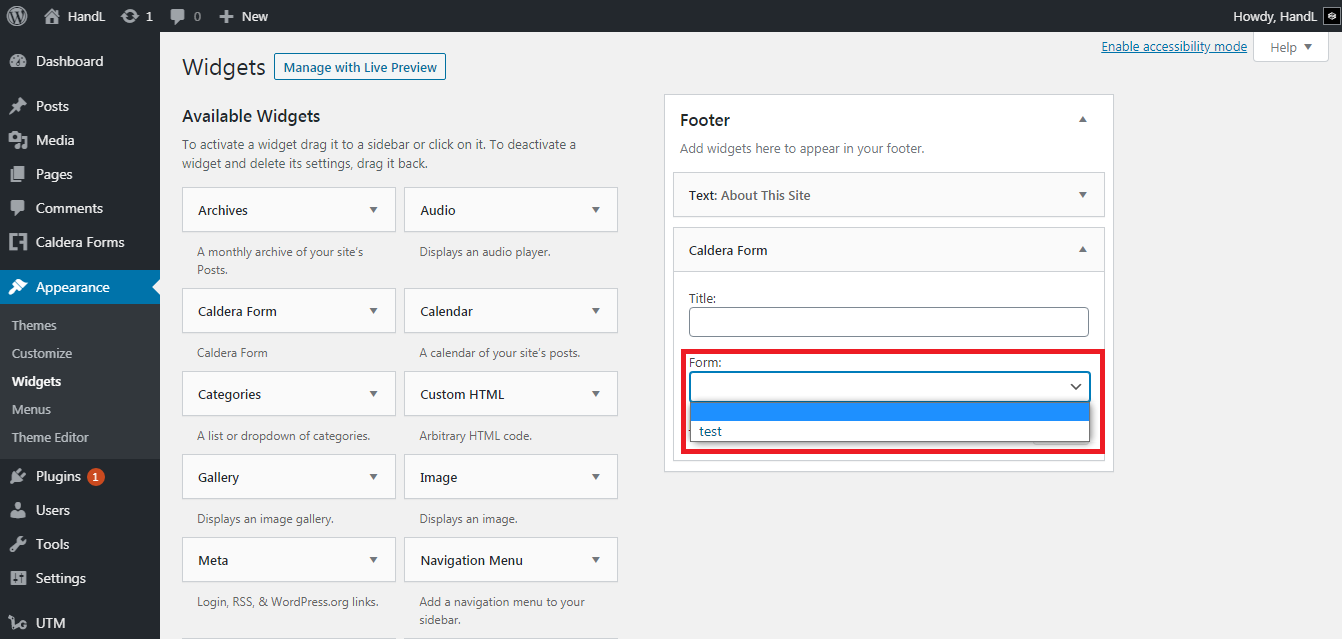
Task: Click Enable accessibility mode link
Action: tap(1174, 47)
